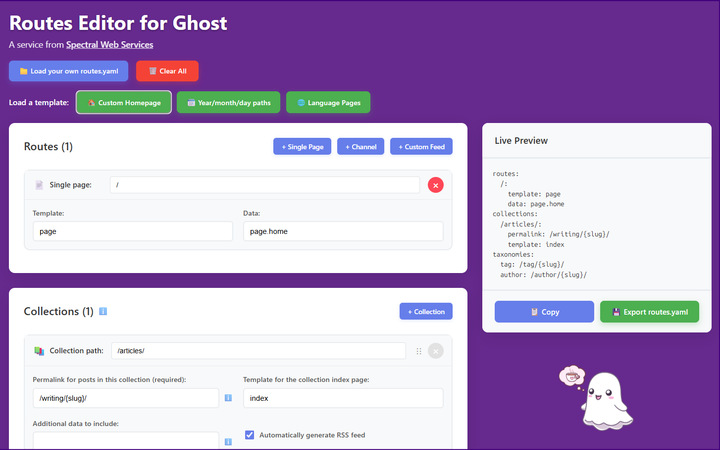Click the ghost mascot image
This screenshot has height=450, width=720.
tap(597, 398)
